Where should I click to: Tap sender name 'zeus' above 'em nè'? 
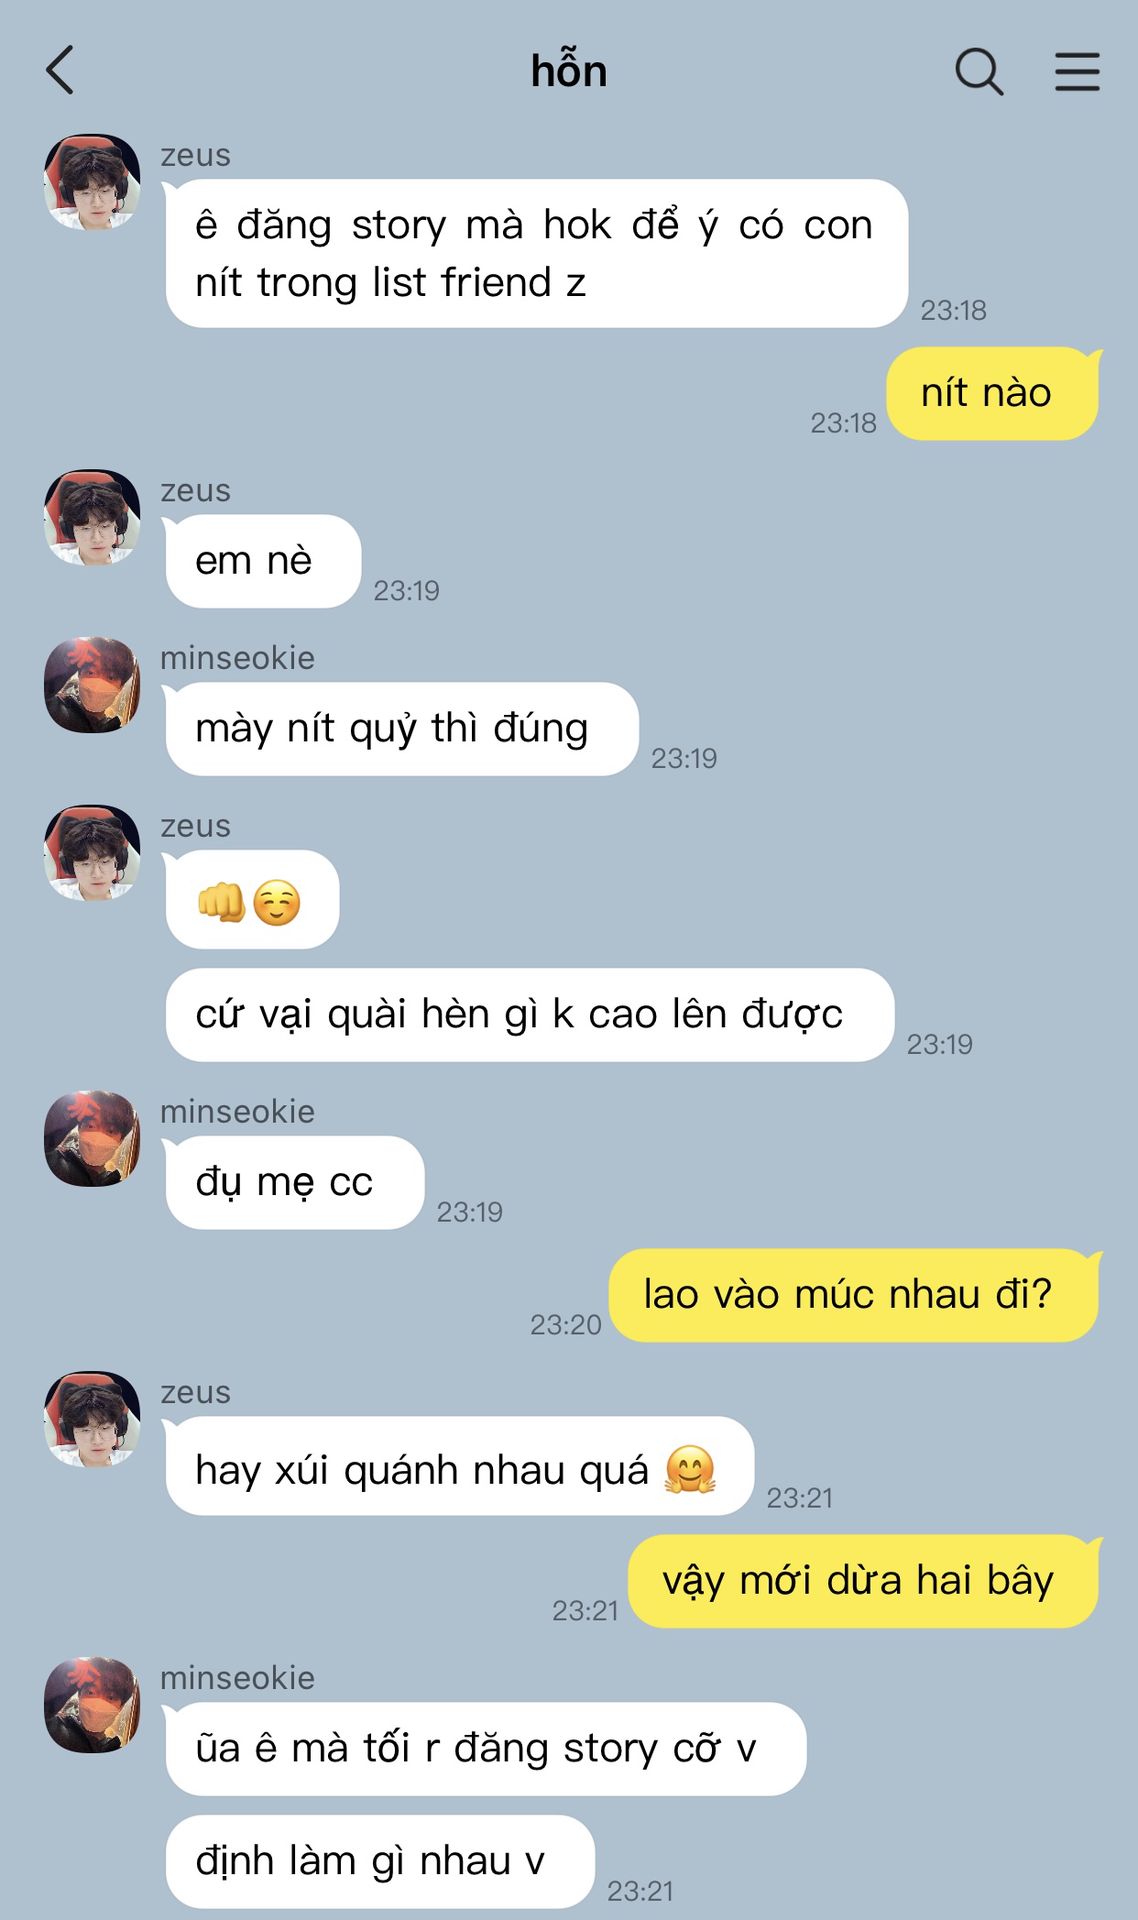[196, 491]
